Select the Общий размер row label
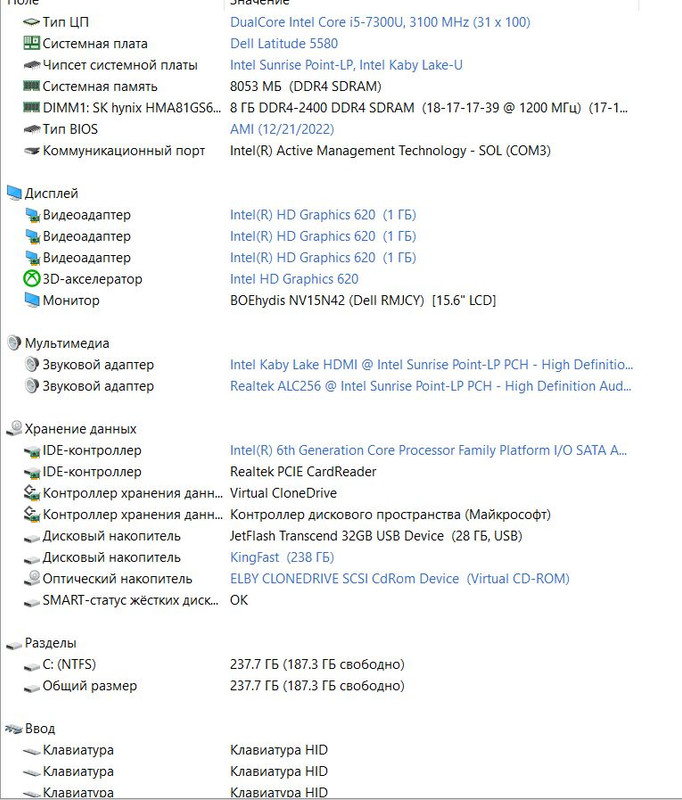 click(90, 686)
